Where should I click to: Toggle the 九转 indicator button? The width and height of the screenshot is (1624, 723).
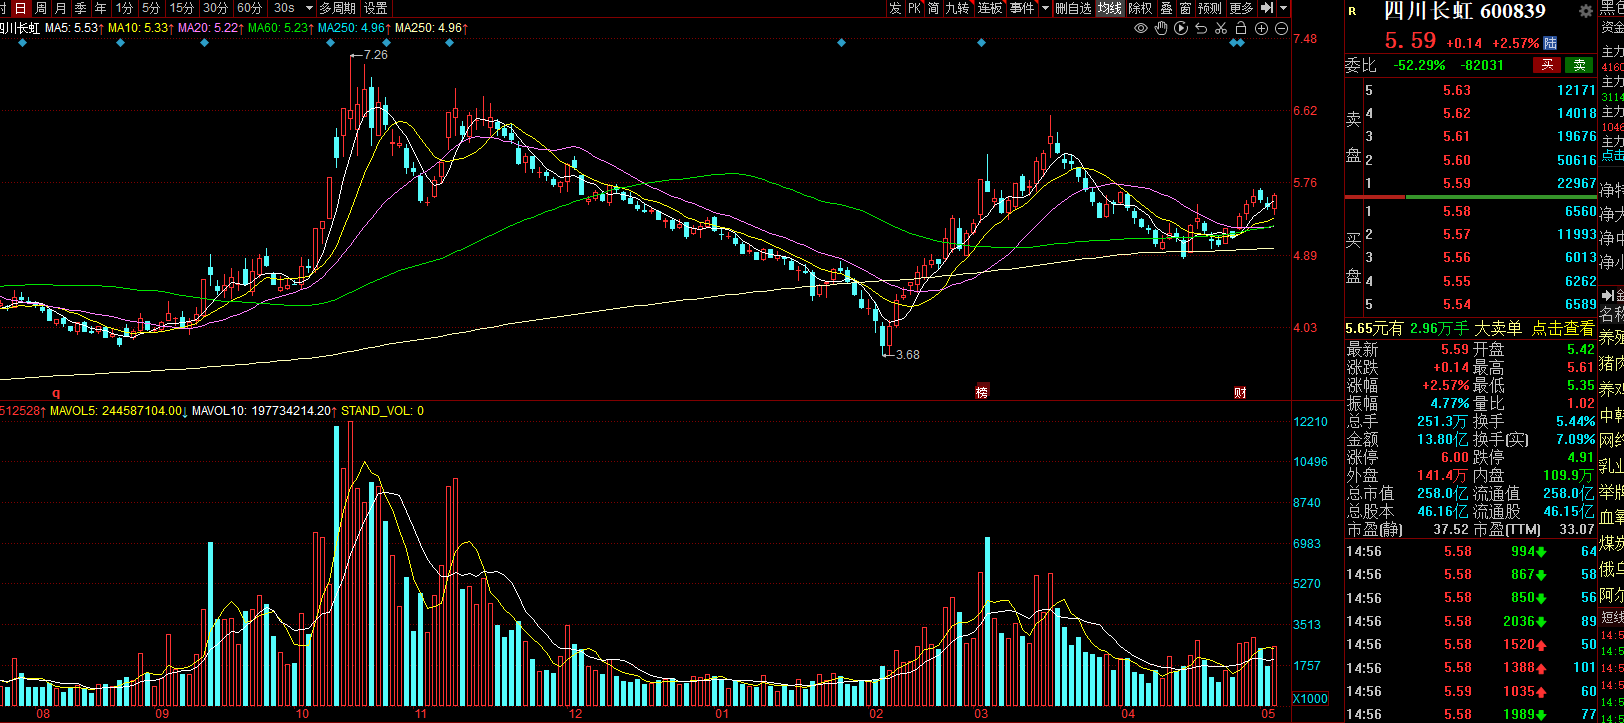[x=958, y=8]
